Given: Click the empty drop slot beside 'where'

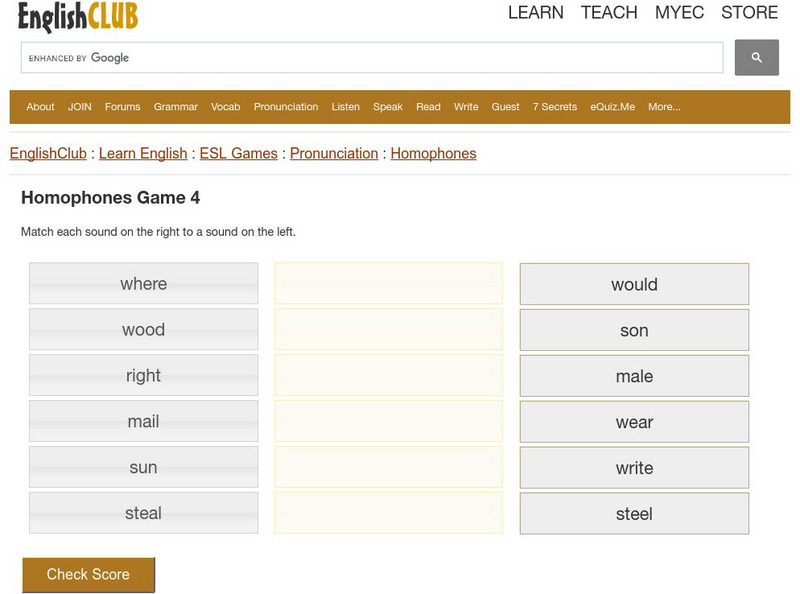Looking at the screenshot, I should [x=388, y=283].
